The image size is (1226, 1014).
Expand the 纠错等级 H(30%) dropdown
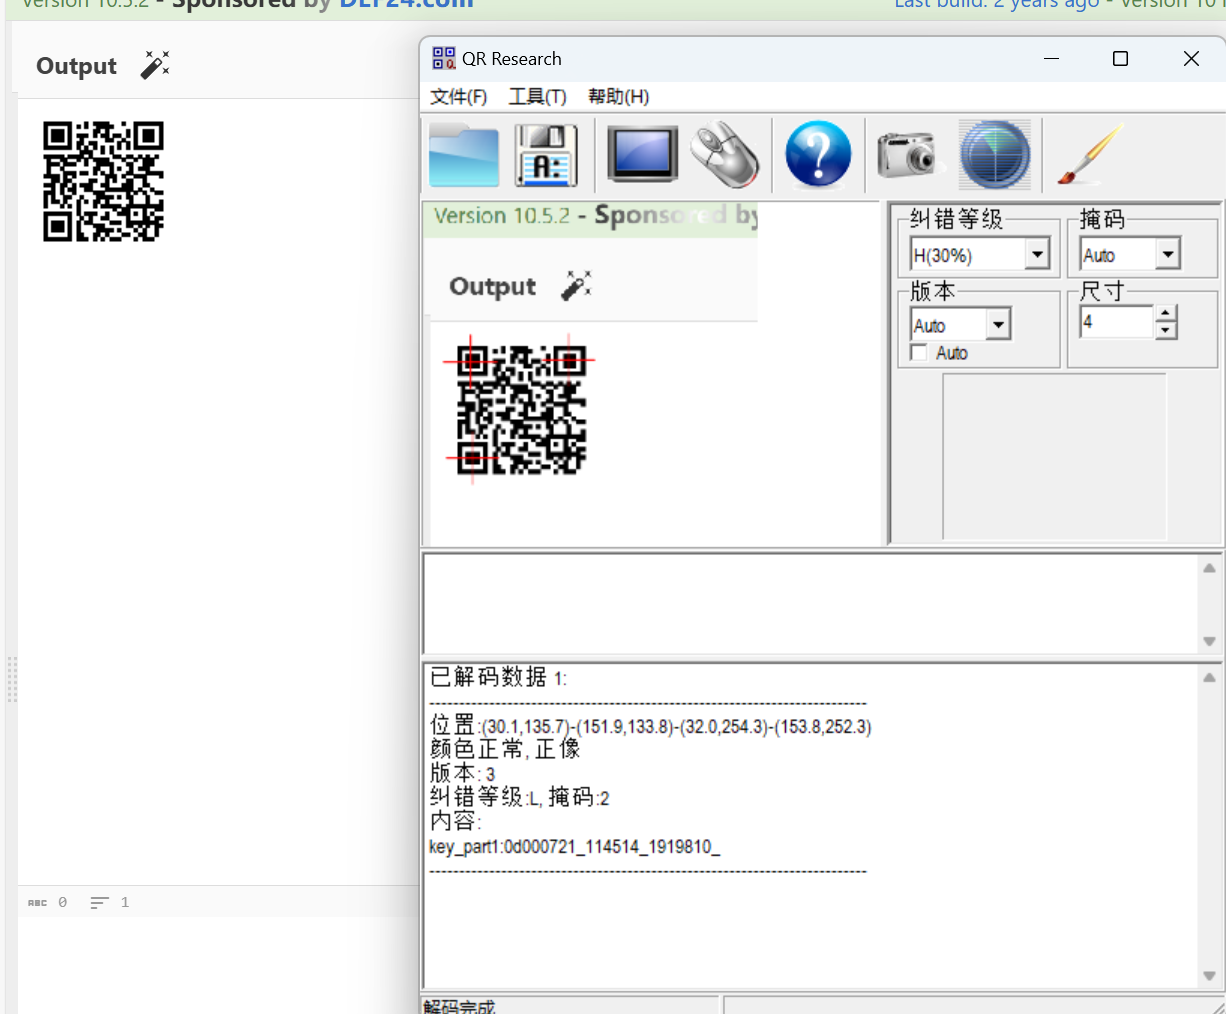[x=1038, y=255]
